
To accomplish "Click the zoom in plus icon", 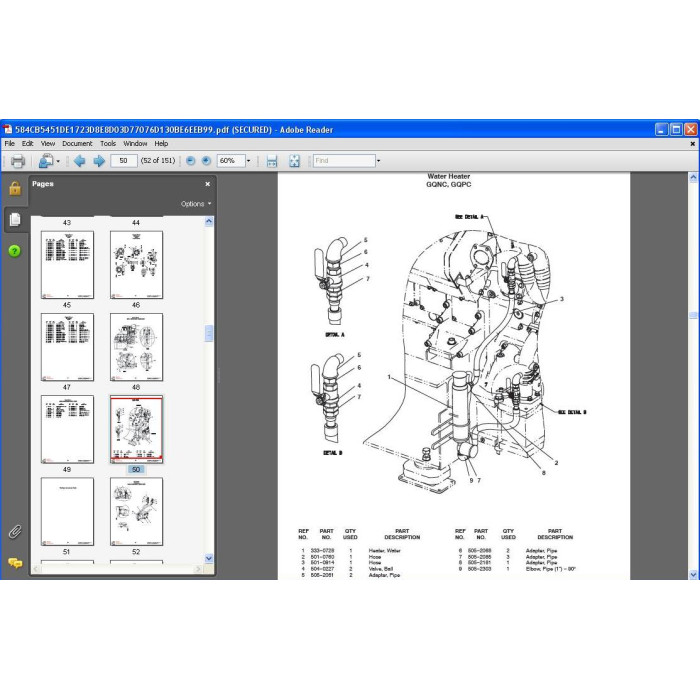I will (206, 161).
